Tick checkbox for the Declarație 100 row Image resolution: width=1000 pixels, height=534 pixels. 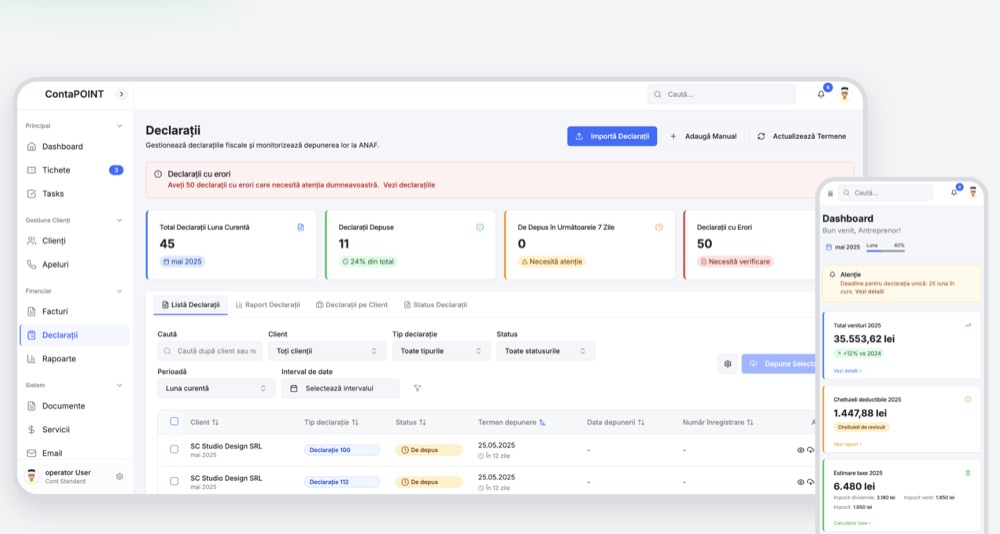[174, 450]
